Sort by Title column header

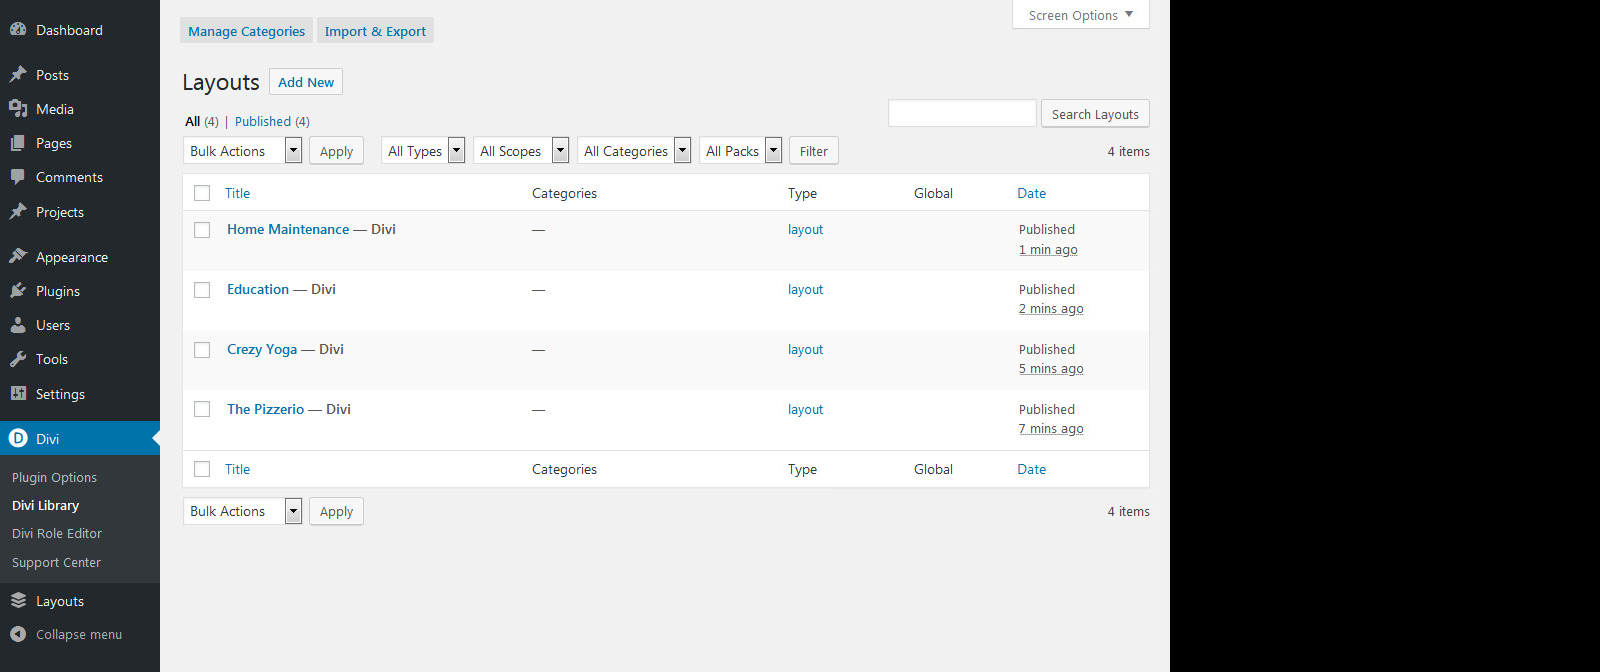[x=237, y=193]
